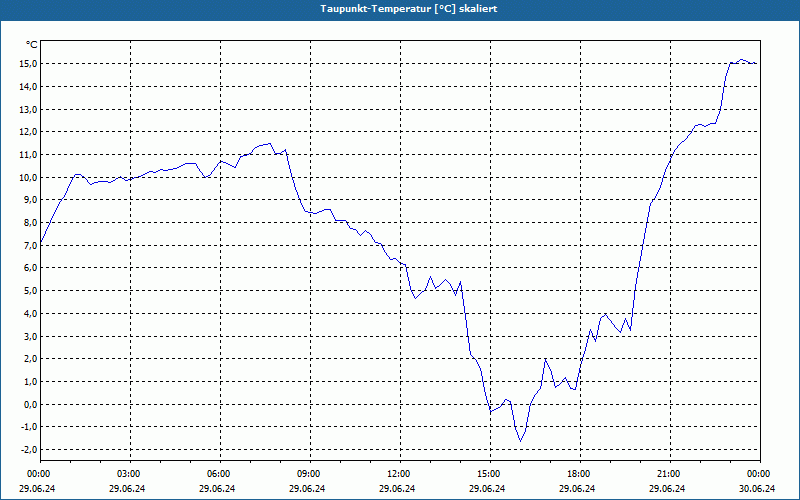Screen dimensions: 800x500
Task: Select the '-2,0' y-axis label
Action: [x=29, y=449]
